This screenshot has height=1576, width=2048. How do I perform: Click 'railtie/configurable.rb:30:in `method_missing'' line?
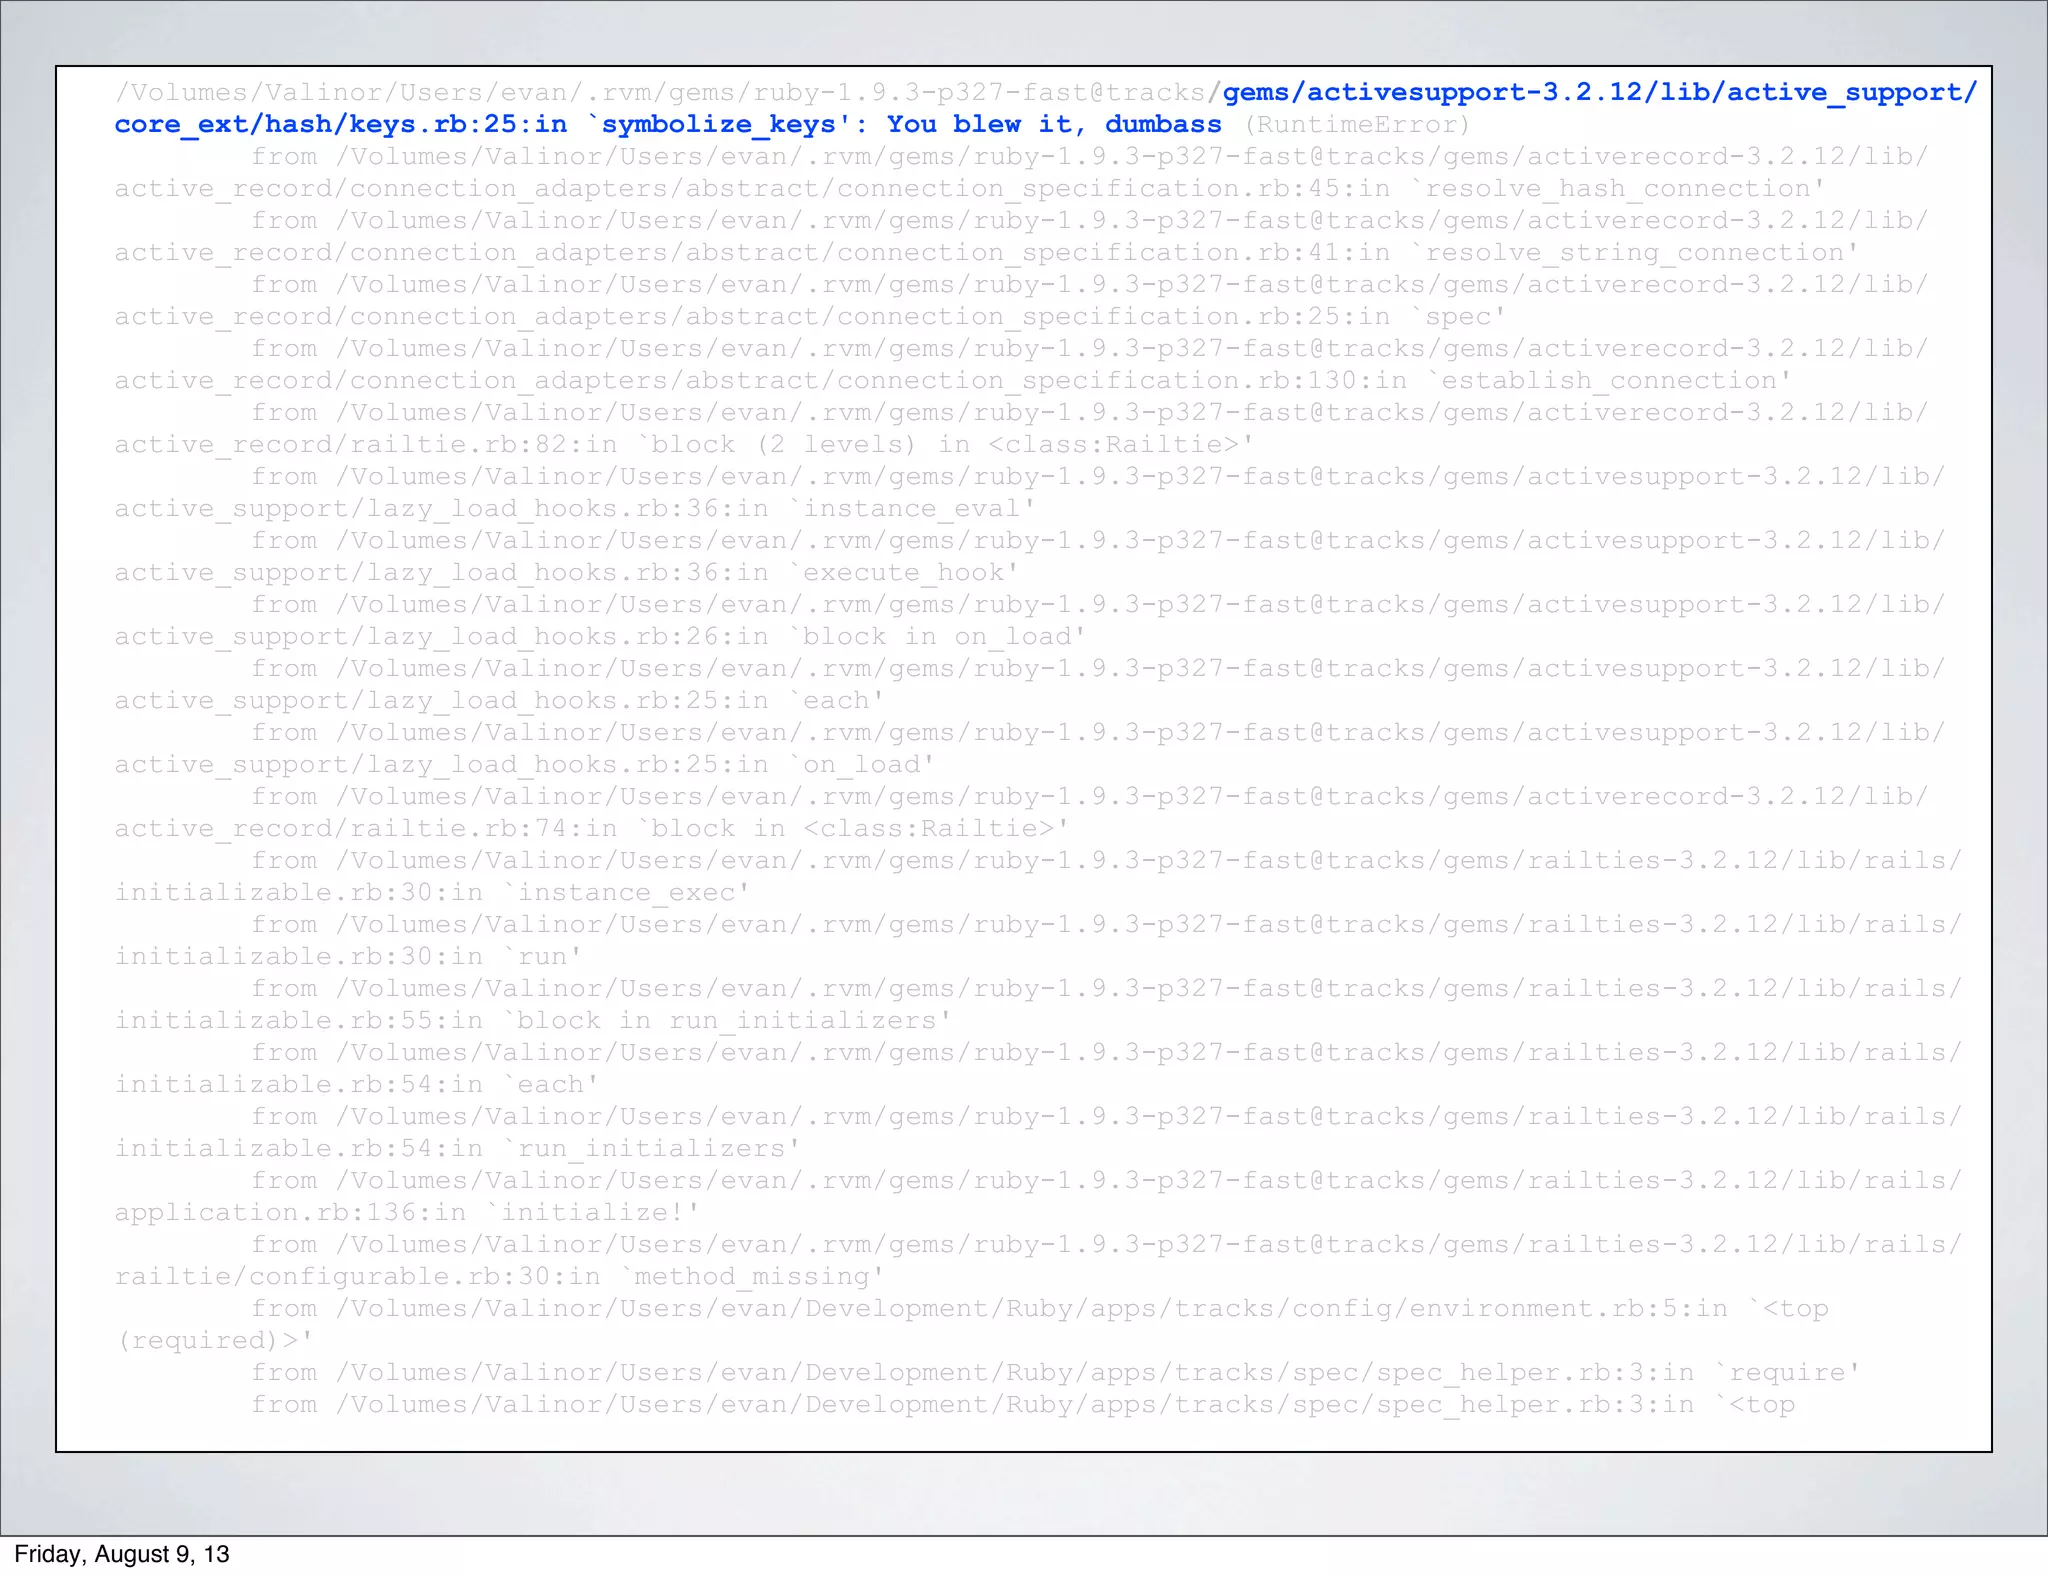click(x=499, y=1276)
